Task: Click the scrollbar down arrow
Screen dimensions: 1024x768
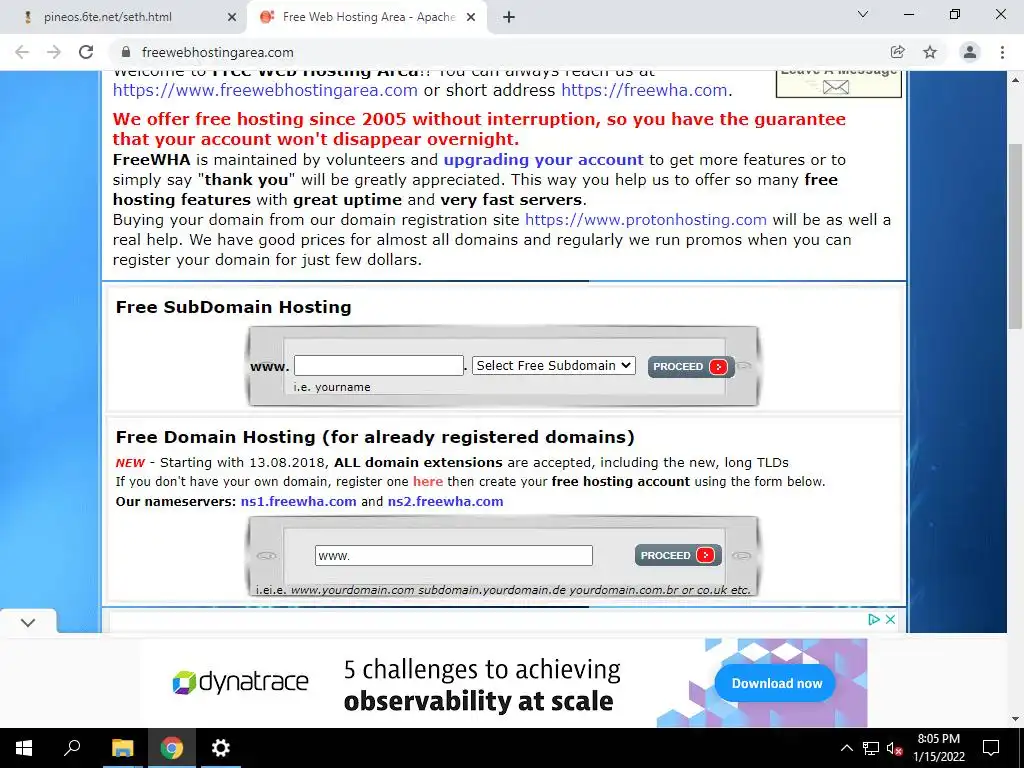Action: (1016, 719)
